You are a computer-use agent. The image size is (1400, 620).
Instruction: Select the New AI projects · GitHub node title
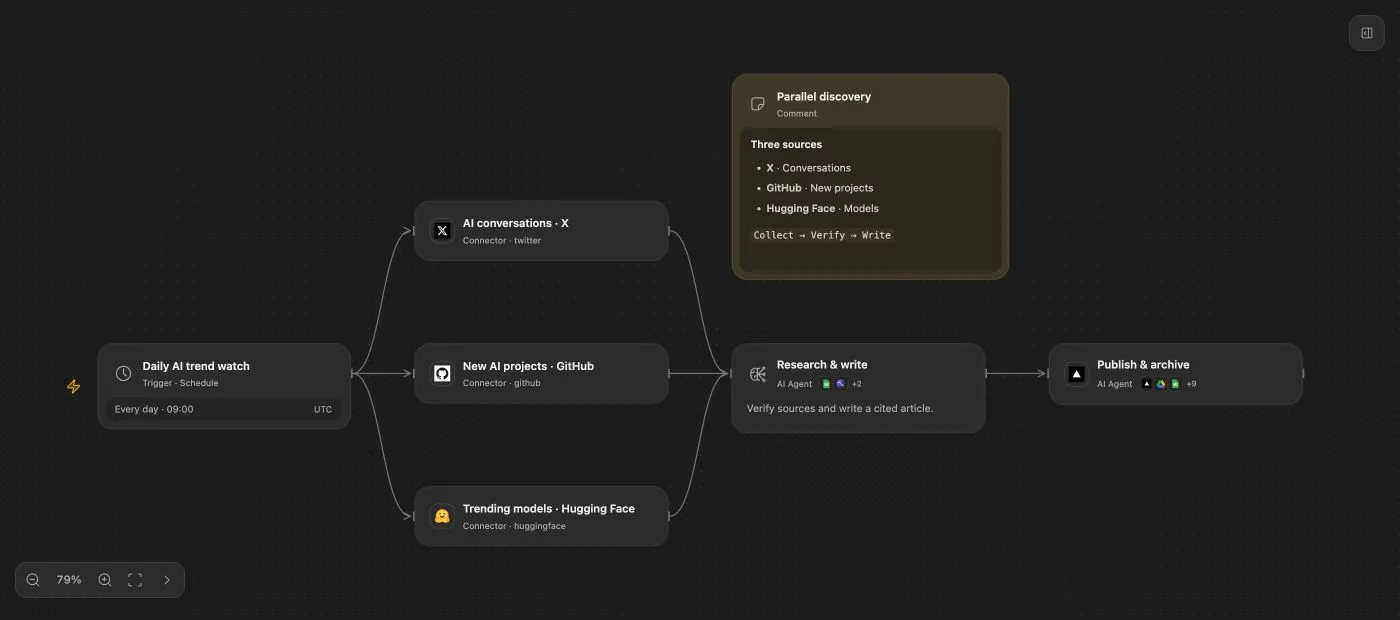point(528,366)
